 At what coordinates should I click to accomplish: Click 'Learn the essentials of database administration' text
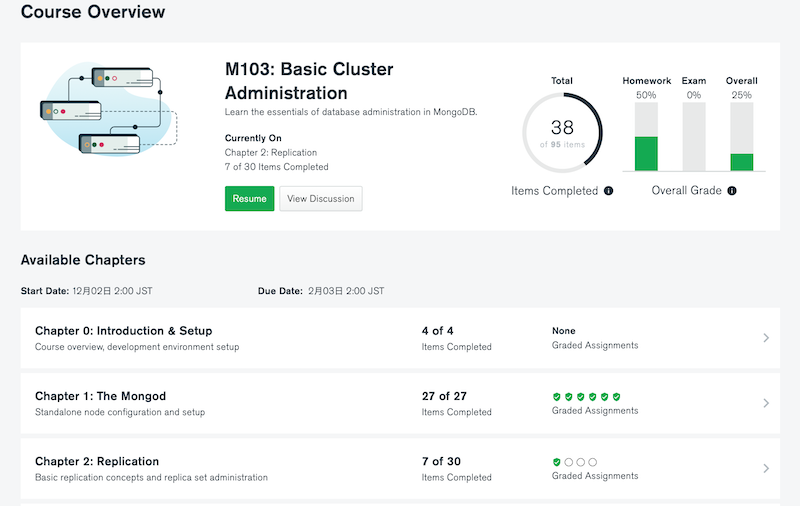coord(351,112)
